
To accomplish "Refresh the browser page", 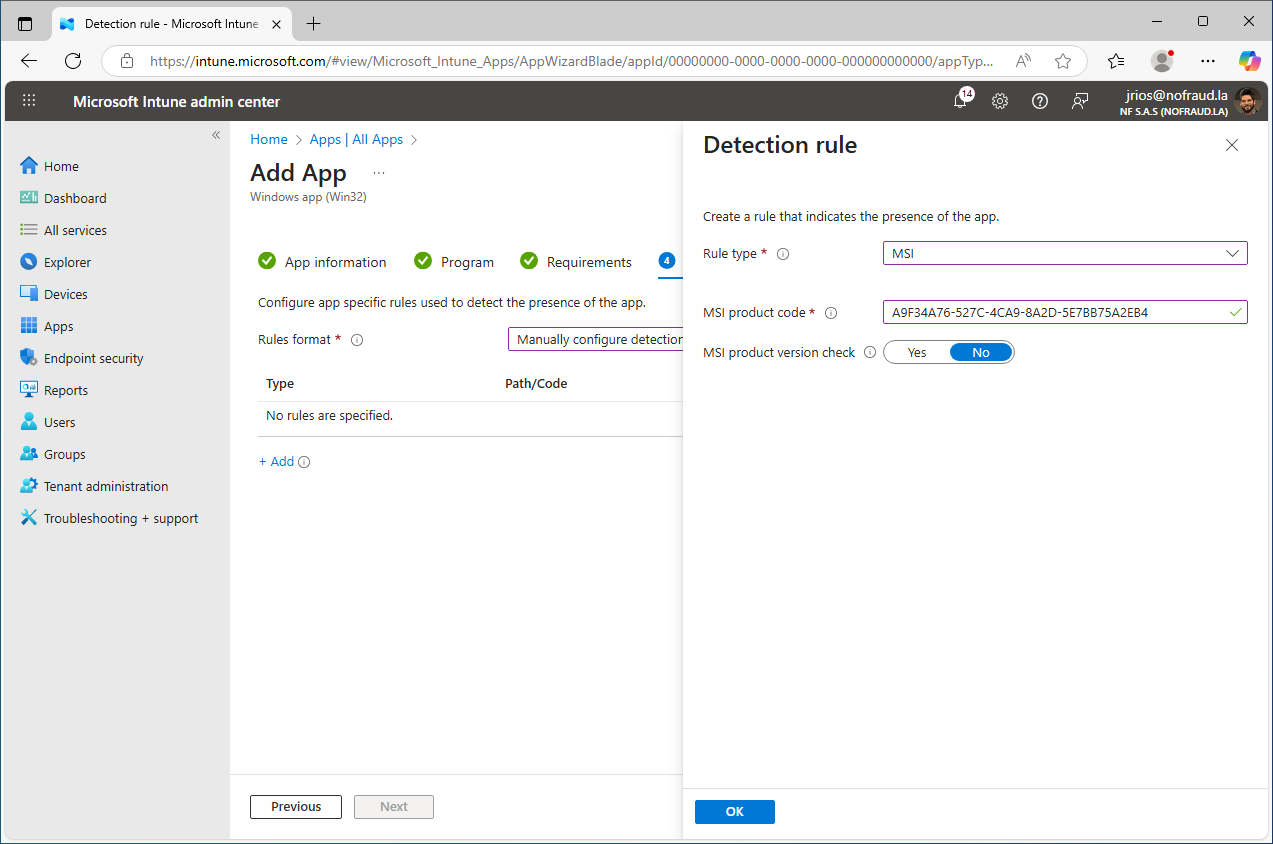I will click(x=73, y=61).
